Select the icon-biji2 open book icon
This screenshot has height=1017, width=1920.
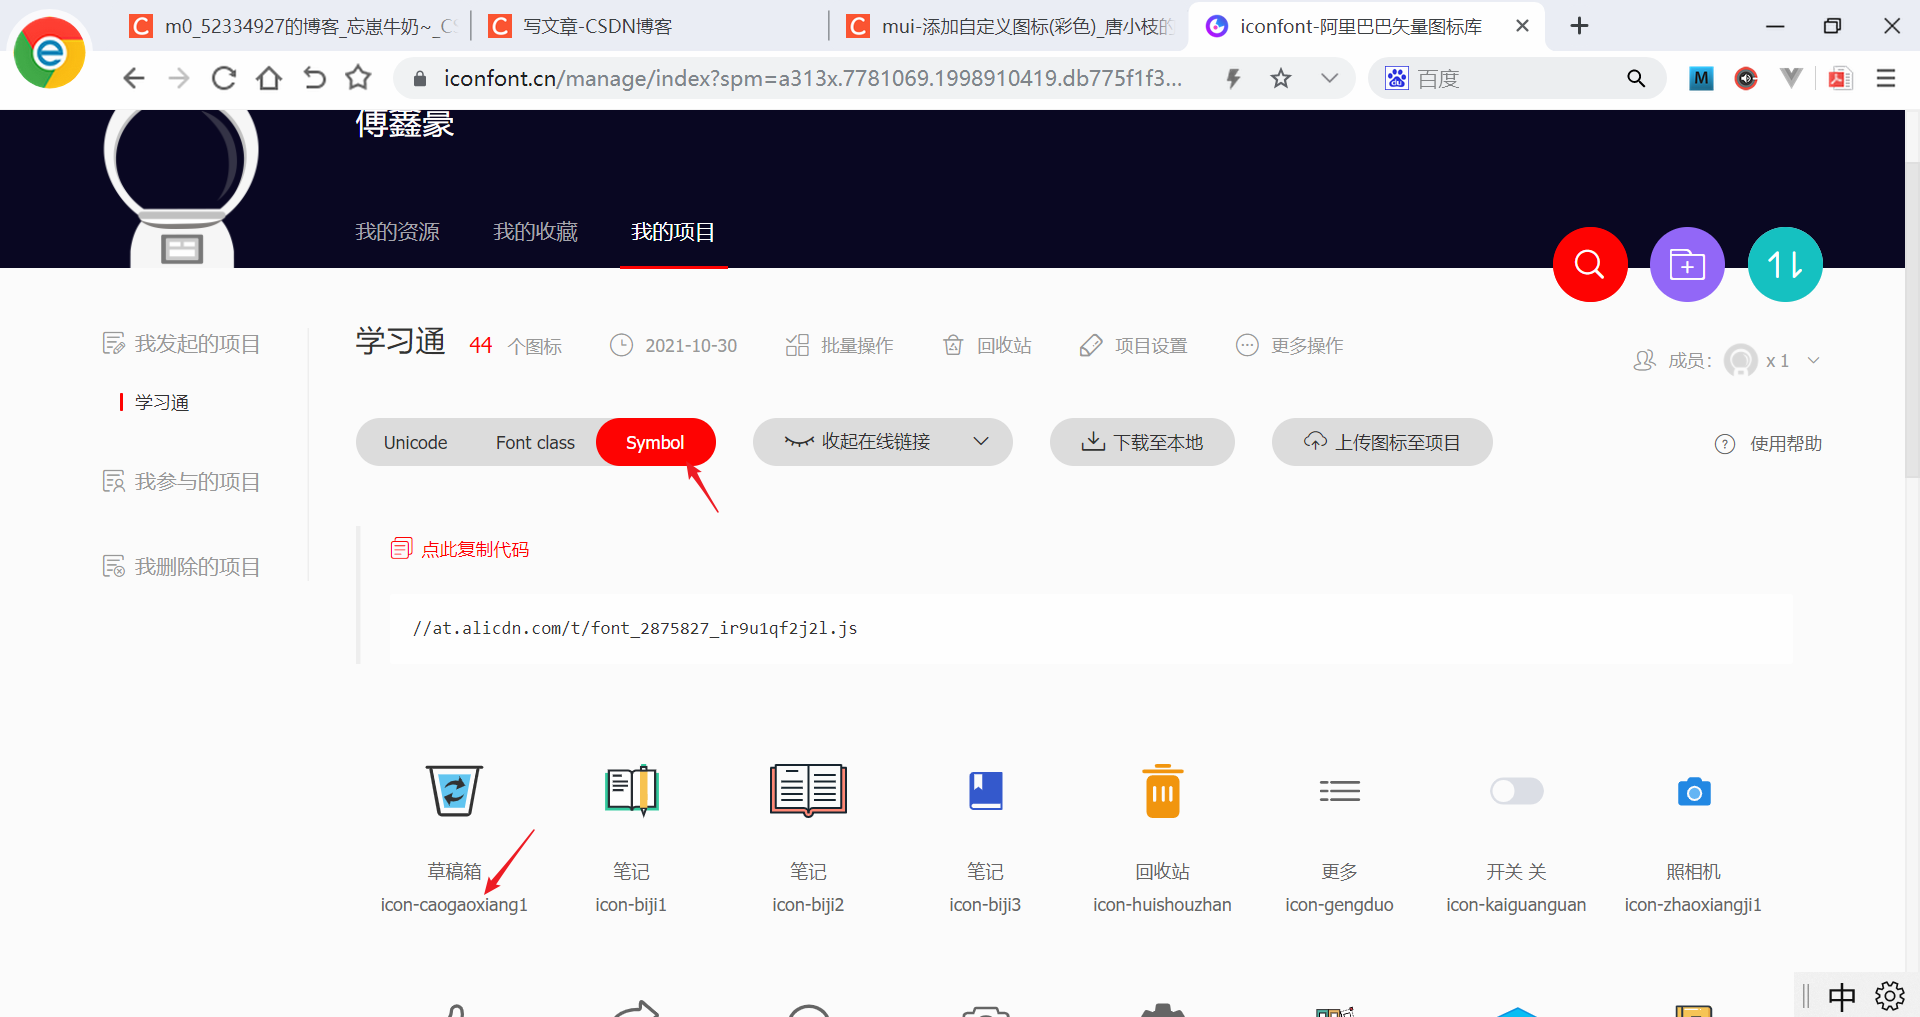[808, 790]
